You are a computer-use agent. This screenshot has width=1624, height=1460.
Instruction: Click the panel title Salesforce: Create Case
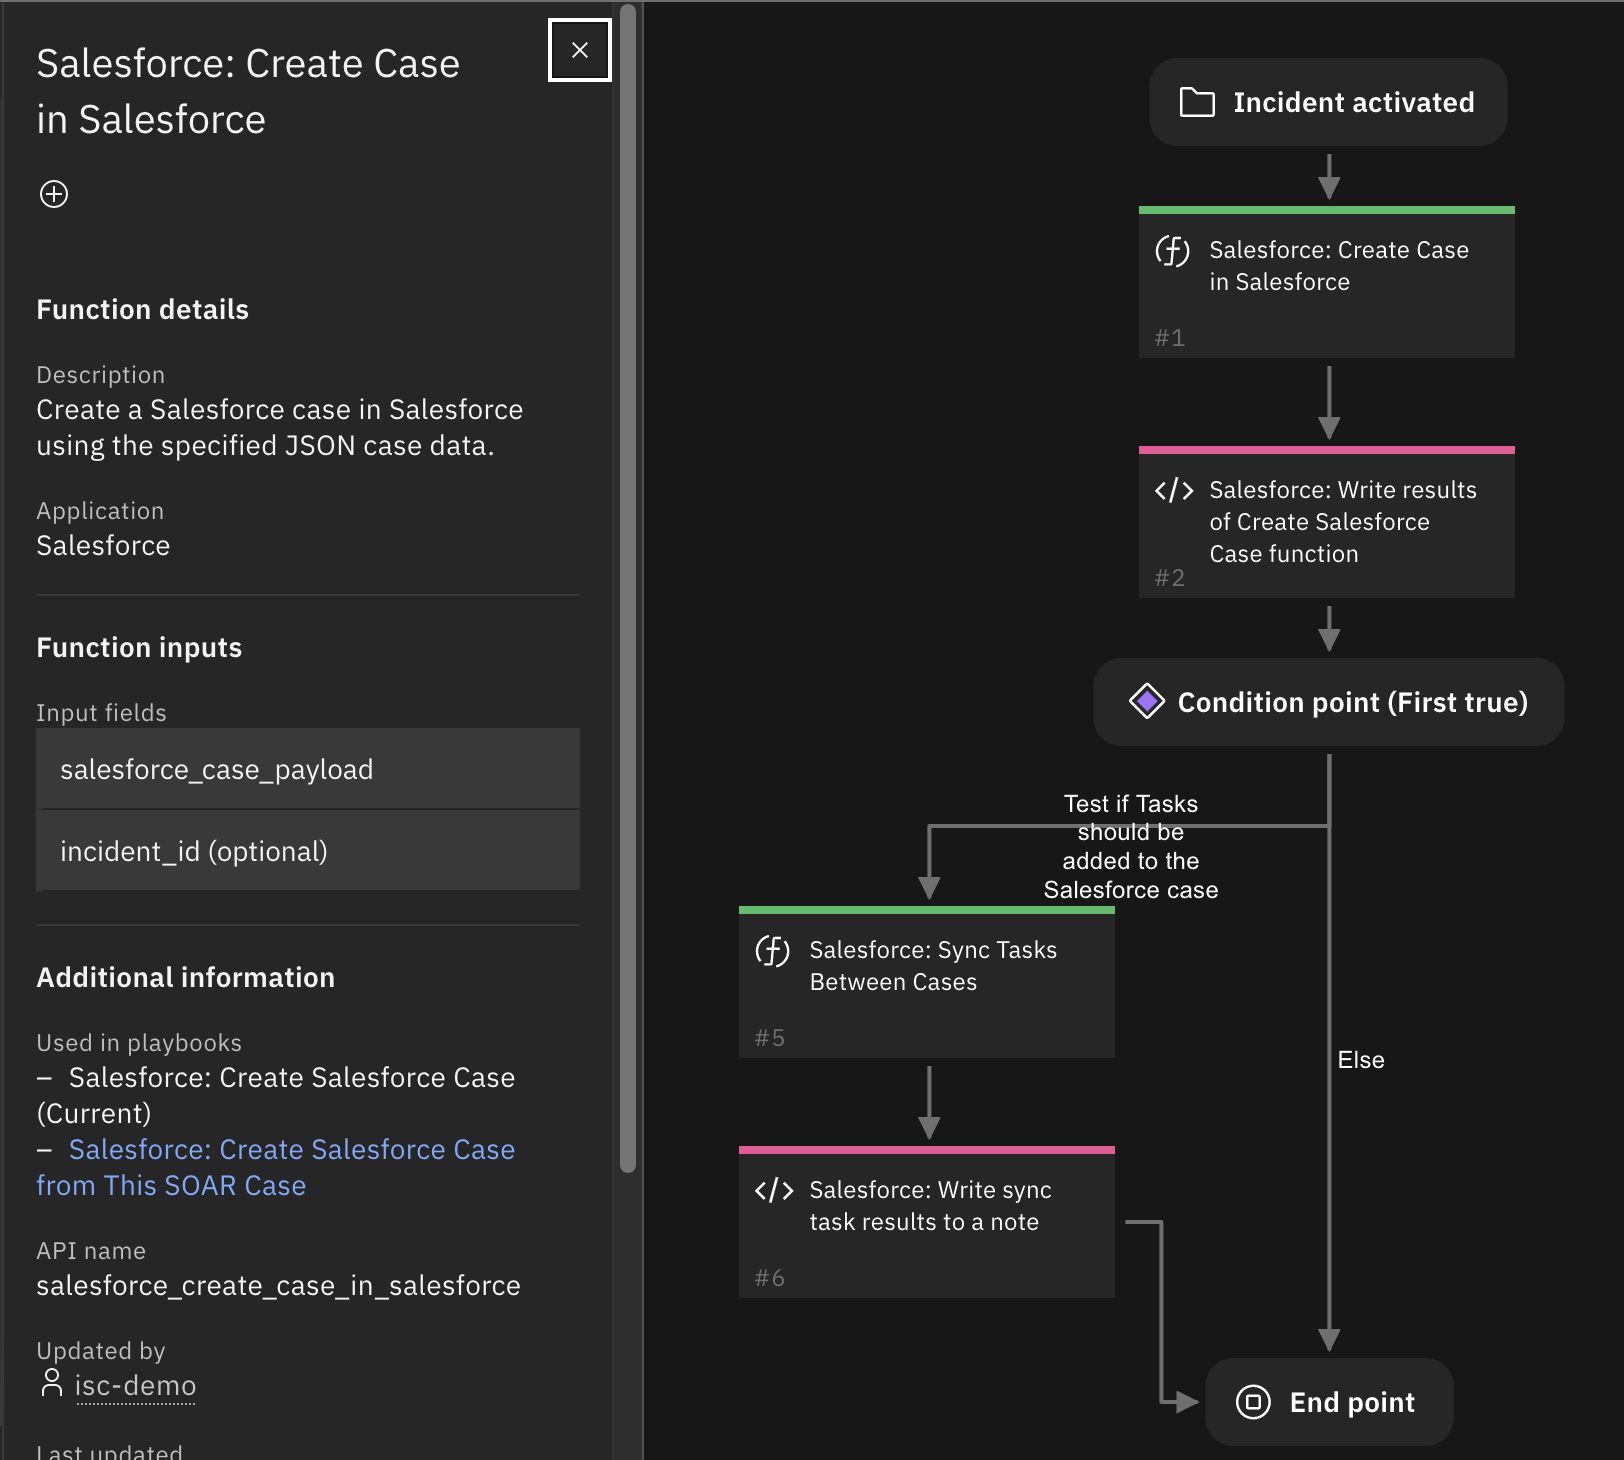coord(248,92)
